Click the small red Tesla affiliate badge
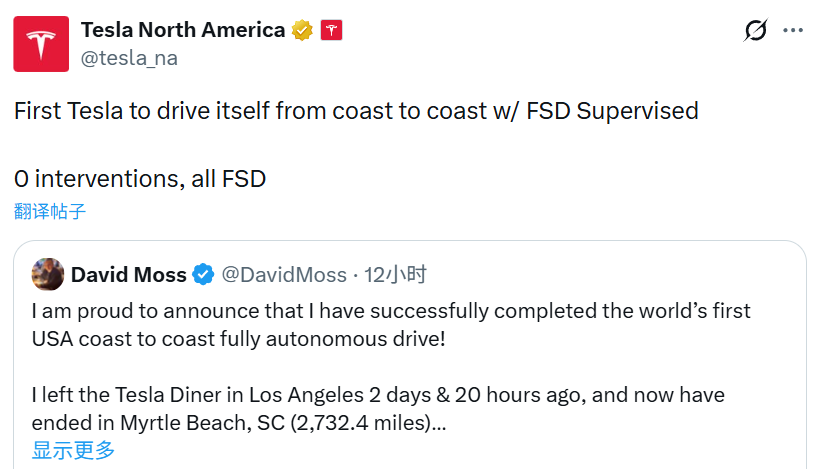Image resolution: width=816 pixels, height=469 pixels. (x=332, y=31)
